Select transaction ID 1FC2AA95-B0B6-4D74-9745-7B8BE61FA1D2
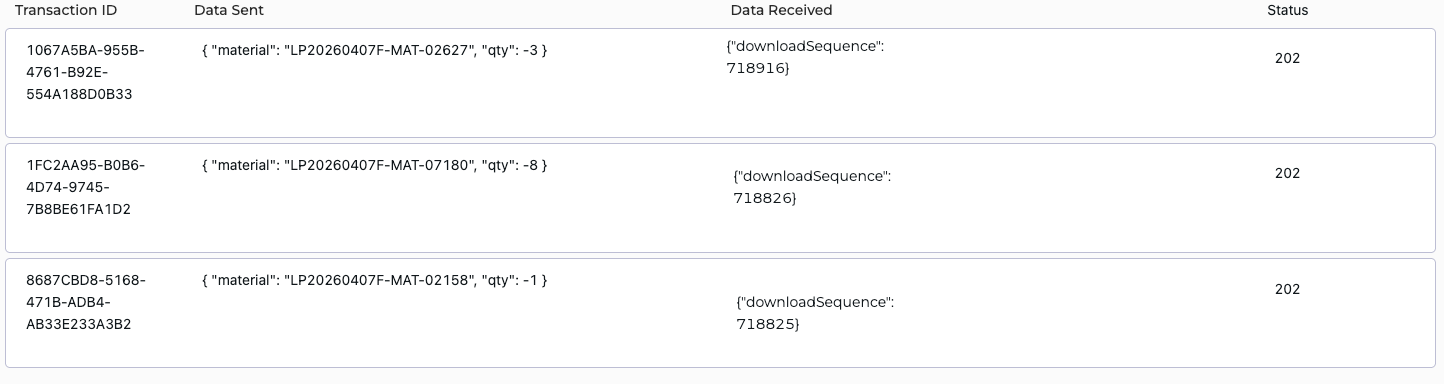 click(x=85, y=187)
